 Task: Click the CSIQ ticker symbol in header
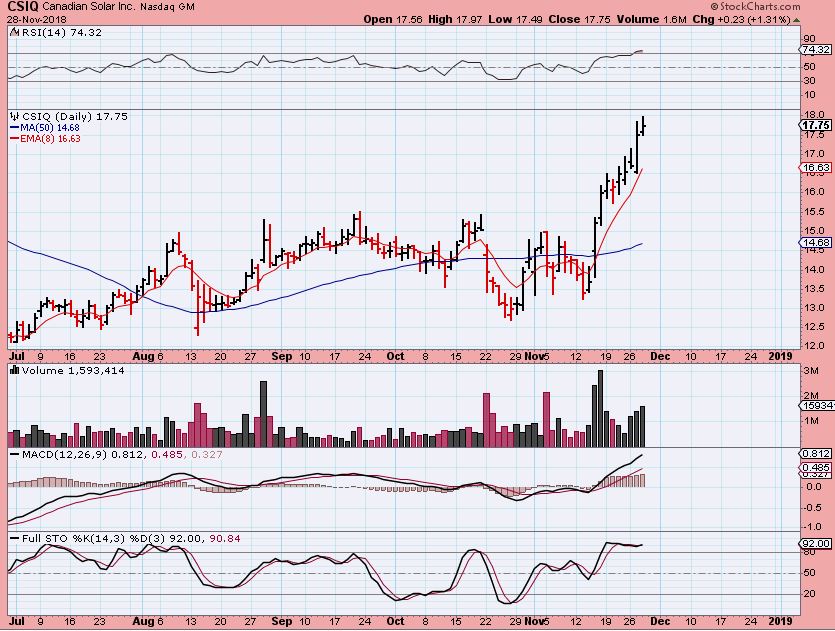[x=23, y=7]
